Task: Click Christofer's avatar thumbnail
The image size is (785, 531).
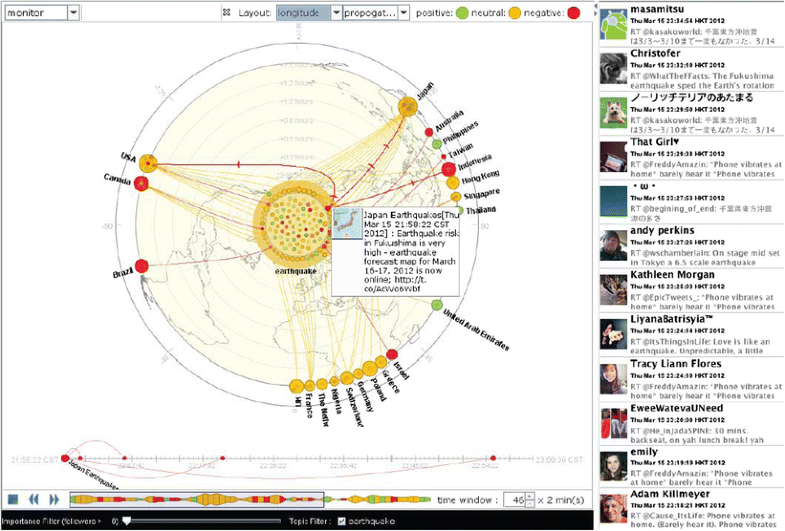Action: [613, 69]
